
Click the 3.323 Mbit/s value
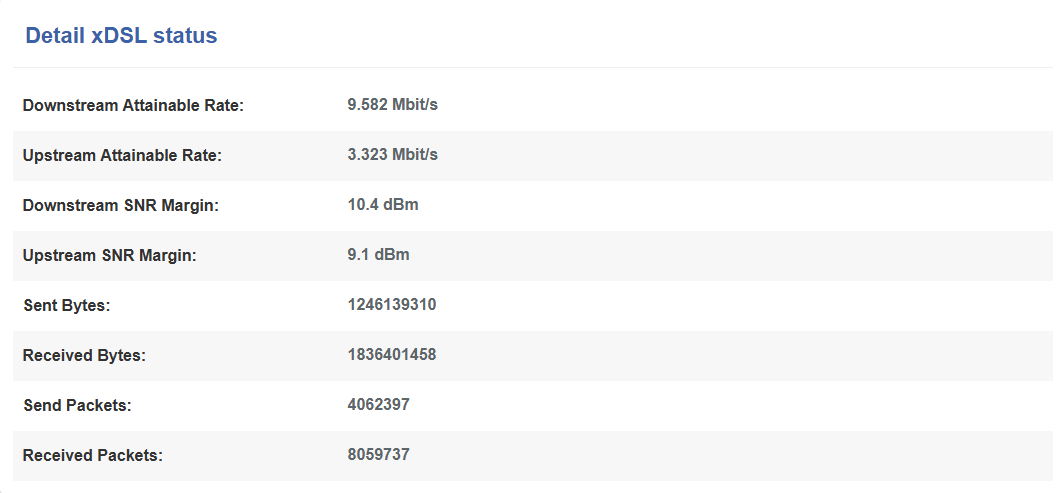(393, 155)
